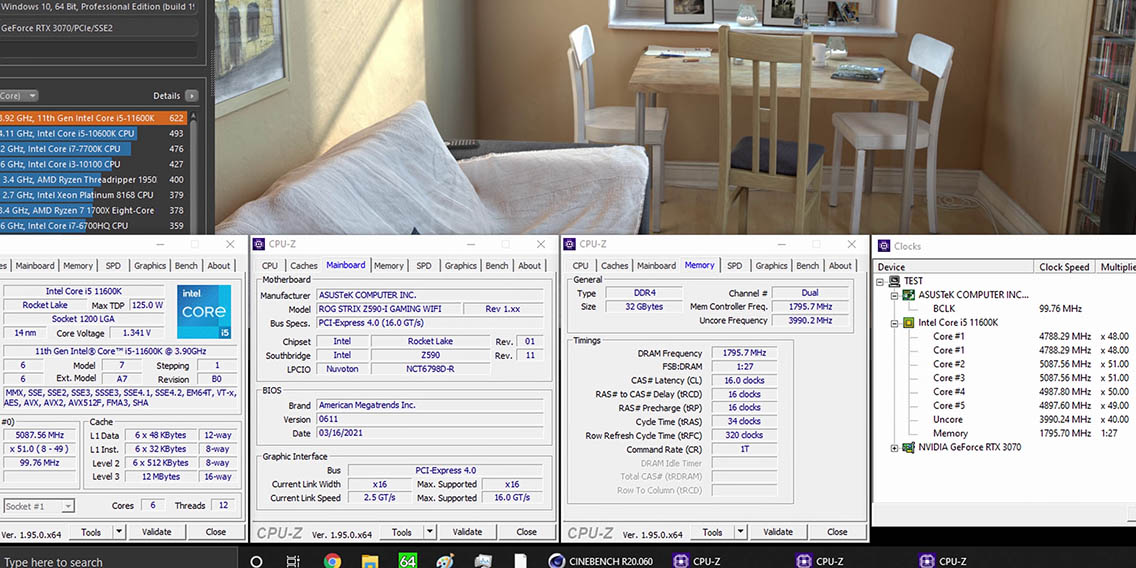Open File Explorer from the taskbar
The width and height of the screenshot is (1136, 568).
tap(370, 561)
